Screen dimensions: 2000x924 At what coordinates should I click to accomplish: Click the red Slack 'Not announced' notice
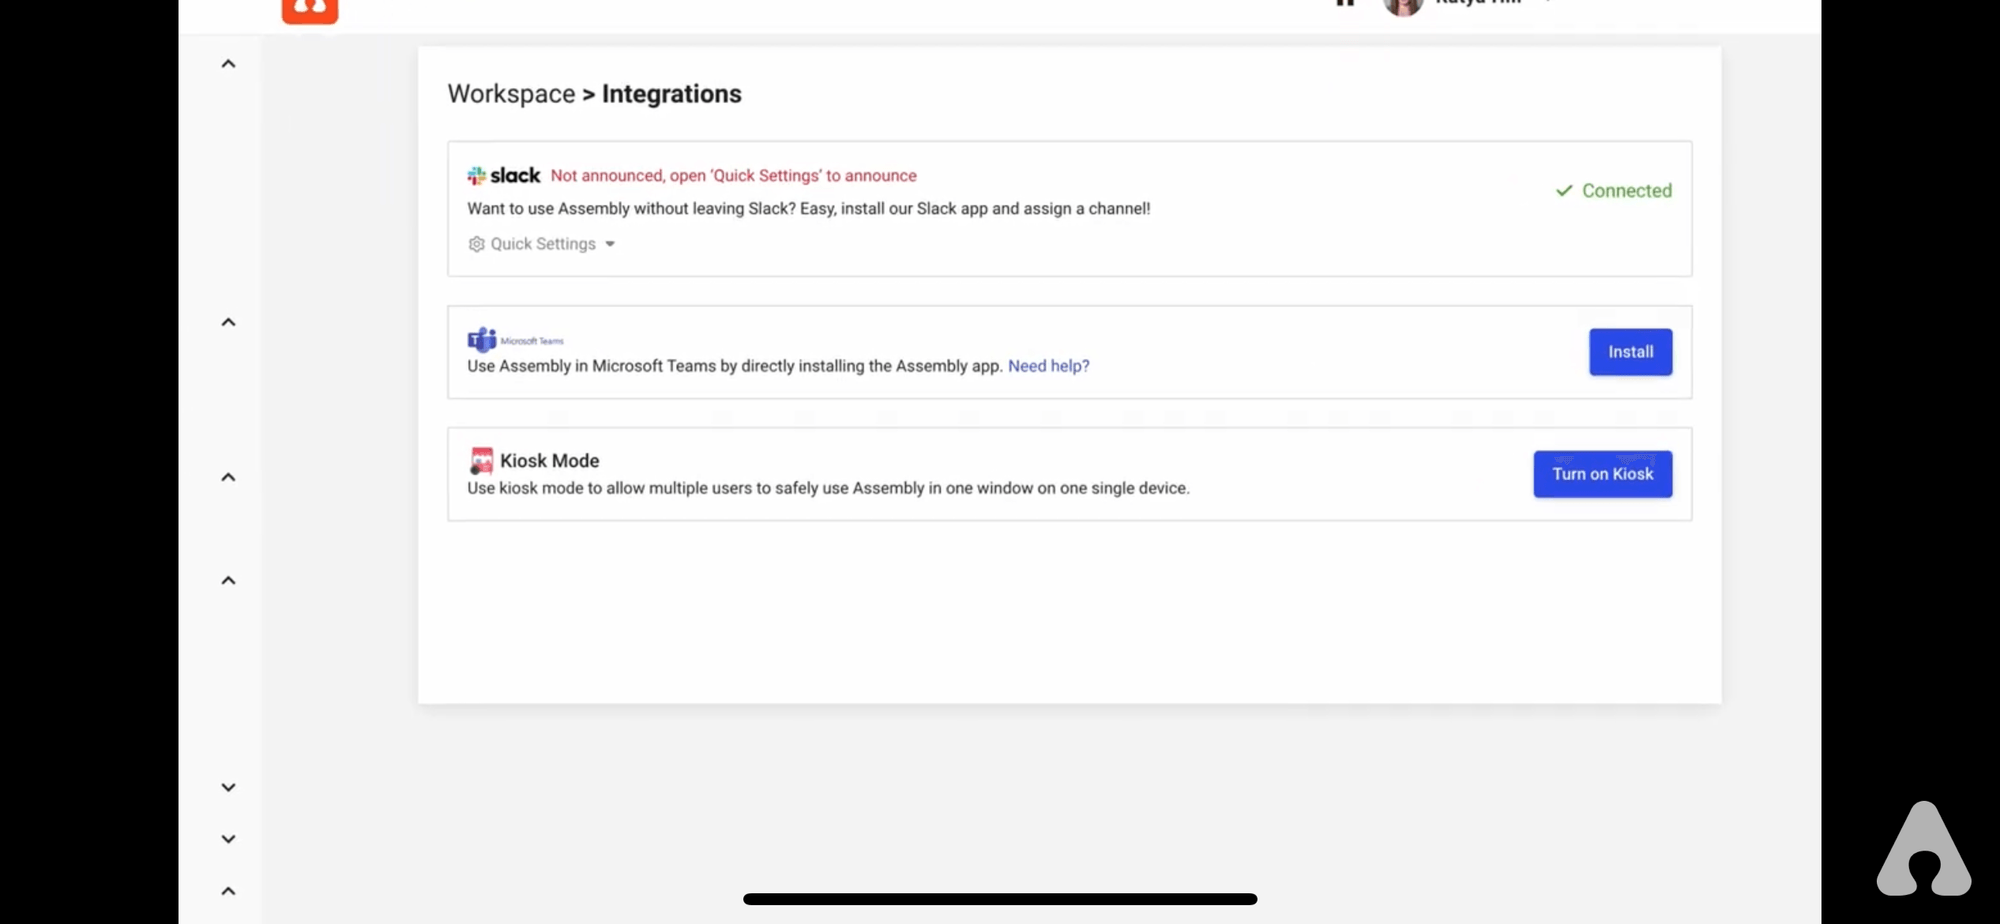733,176
